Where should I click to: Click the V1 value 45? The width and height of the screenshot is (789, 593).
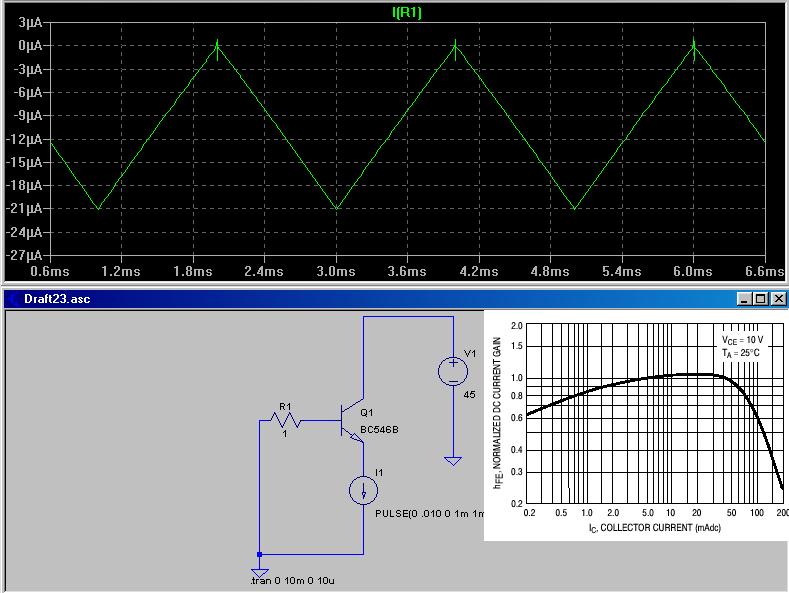[x=469, y=395]
